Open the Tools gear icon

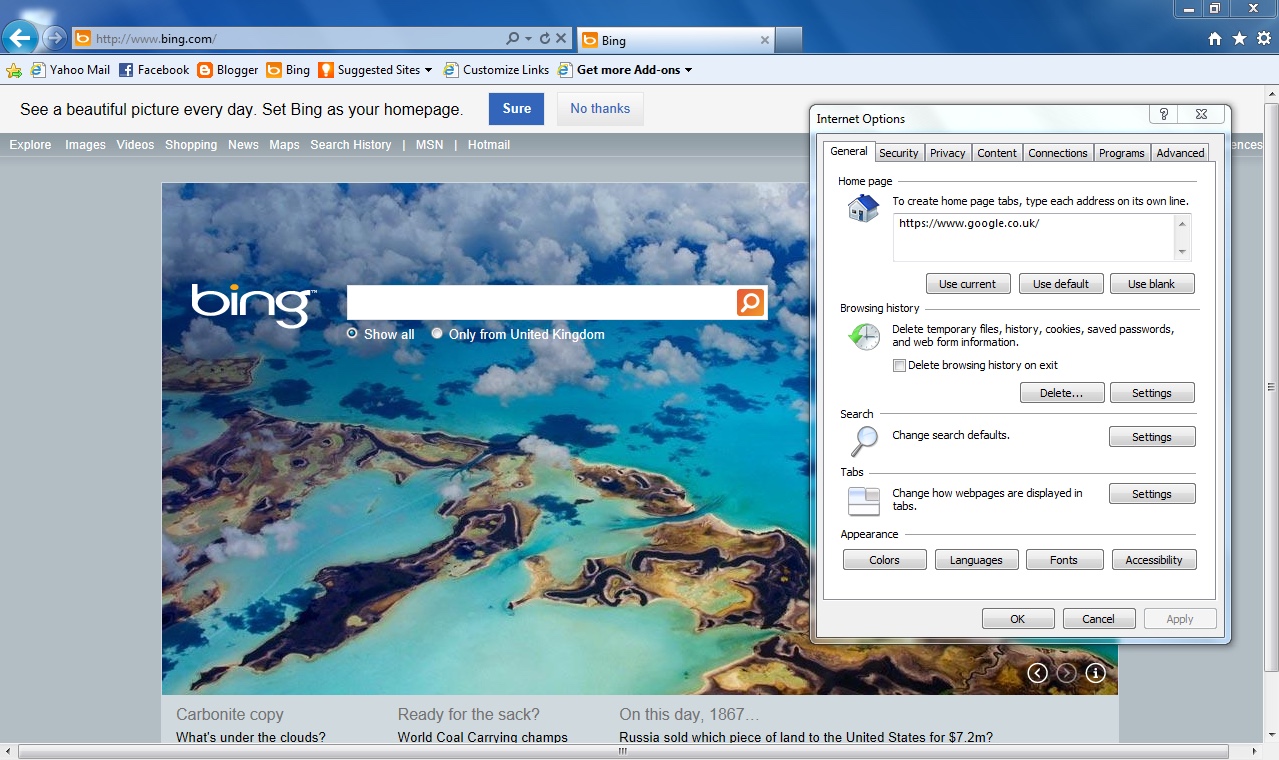[x=1264, y=39]
